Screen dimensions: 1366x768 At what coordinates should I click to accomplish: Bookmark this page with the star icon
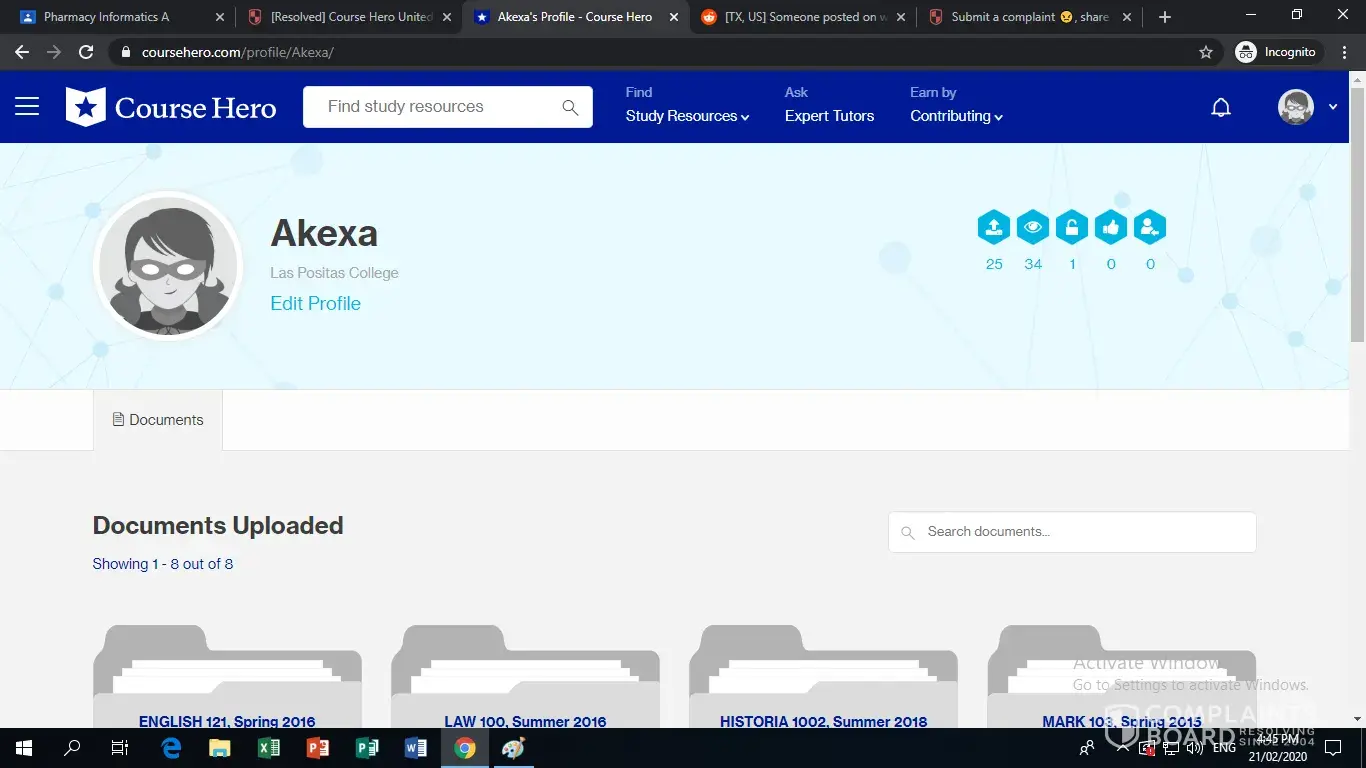[x=1206, y=52]
